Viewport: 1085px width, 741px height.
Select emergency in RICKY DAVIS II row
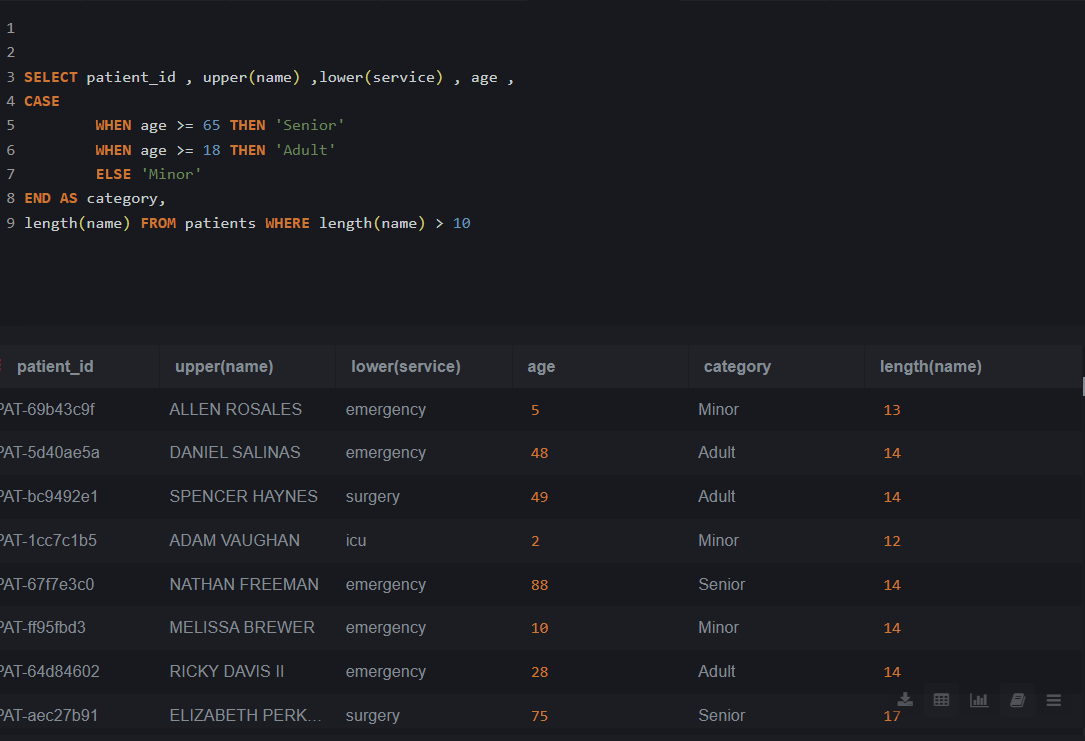pos(385,672)
